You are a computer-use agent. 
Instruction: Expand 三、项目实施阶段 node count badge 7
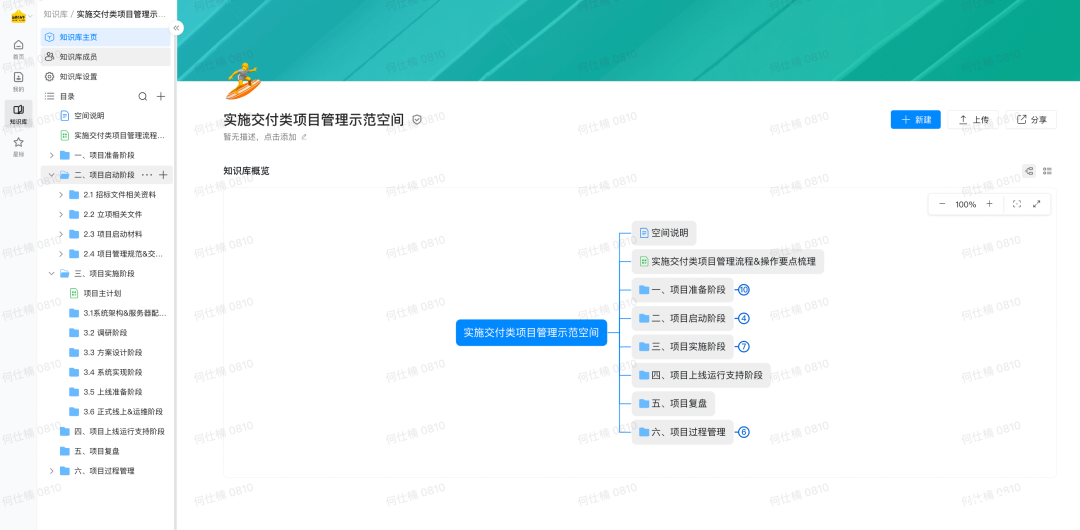(743, 347)
